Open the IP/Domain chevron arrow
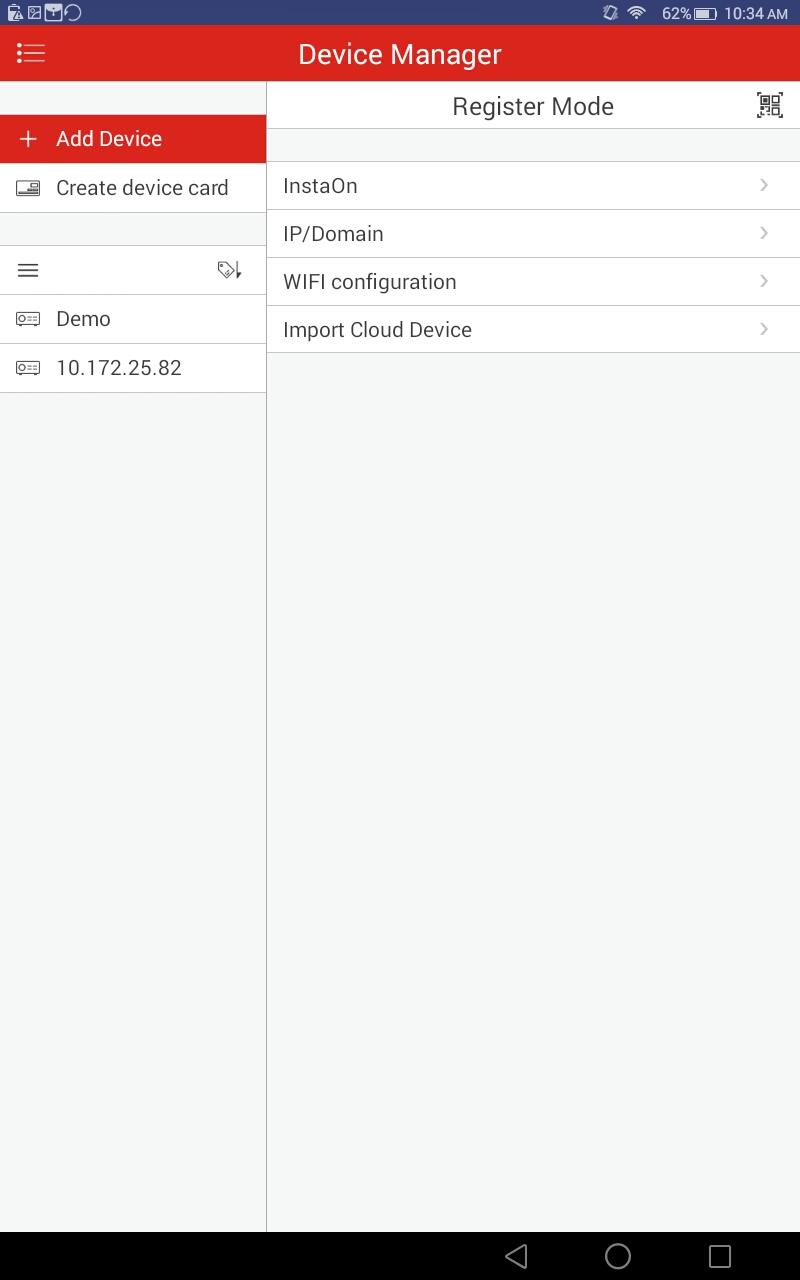 pyautogui.click(x=764, y=233)
